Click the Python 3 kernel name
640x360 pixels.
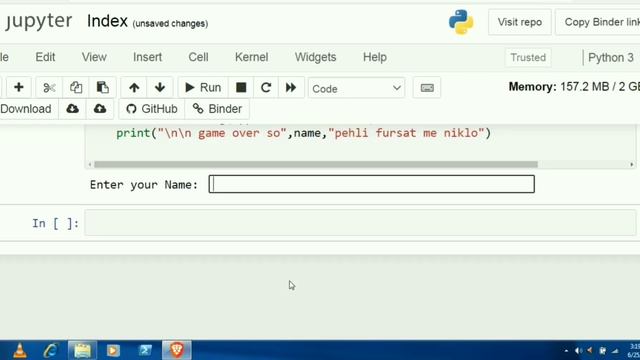611,58
